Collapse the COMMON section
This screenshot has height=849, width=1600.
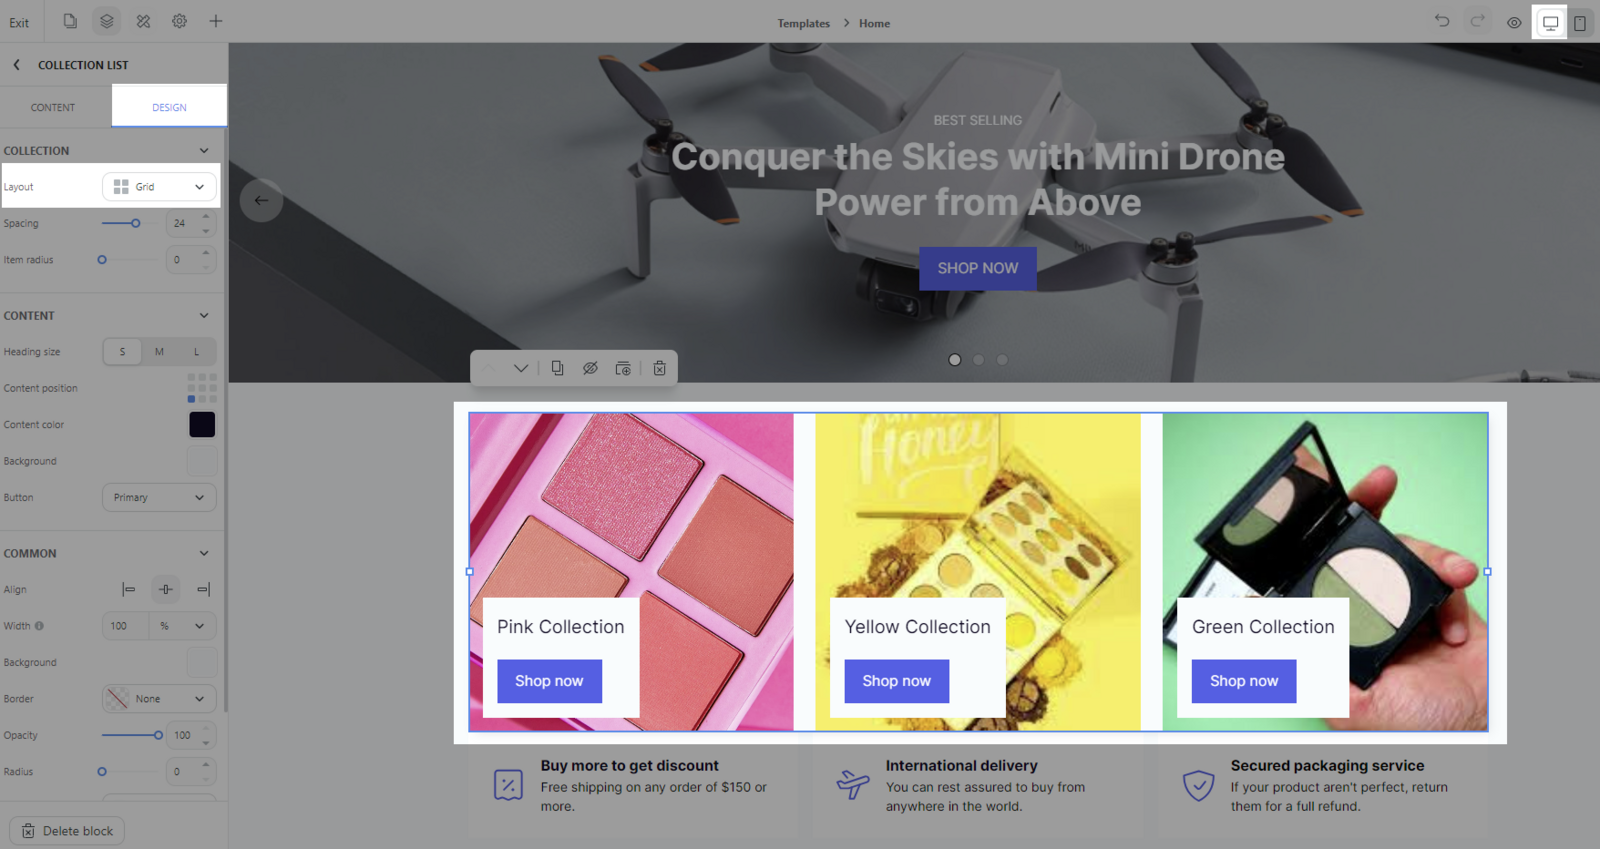[x=204, y=553]
